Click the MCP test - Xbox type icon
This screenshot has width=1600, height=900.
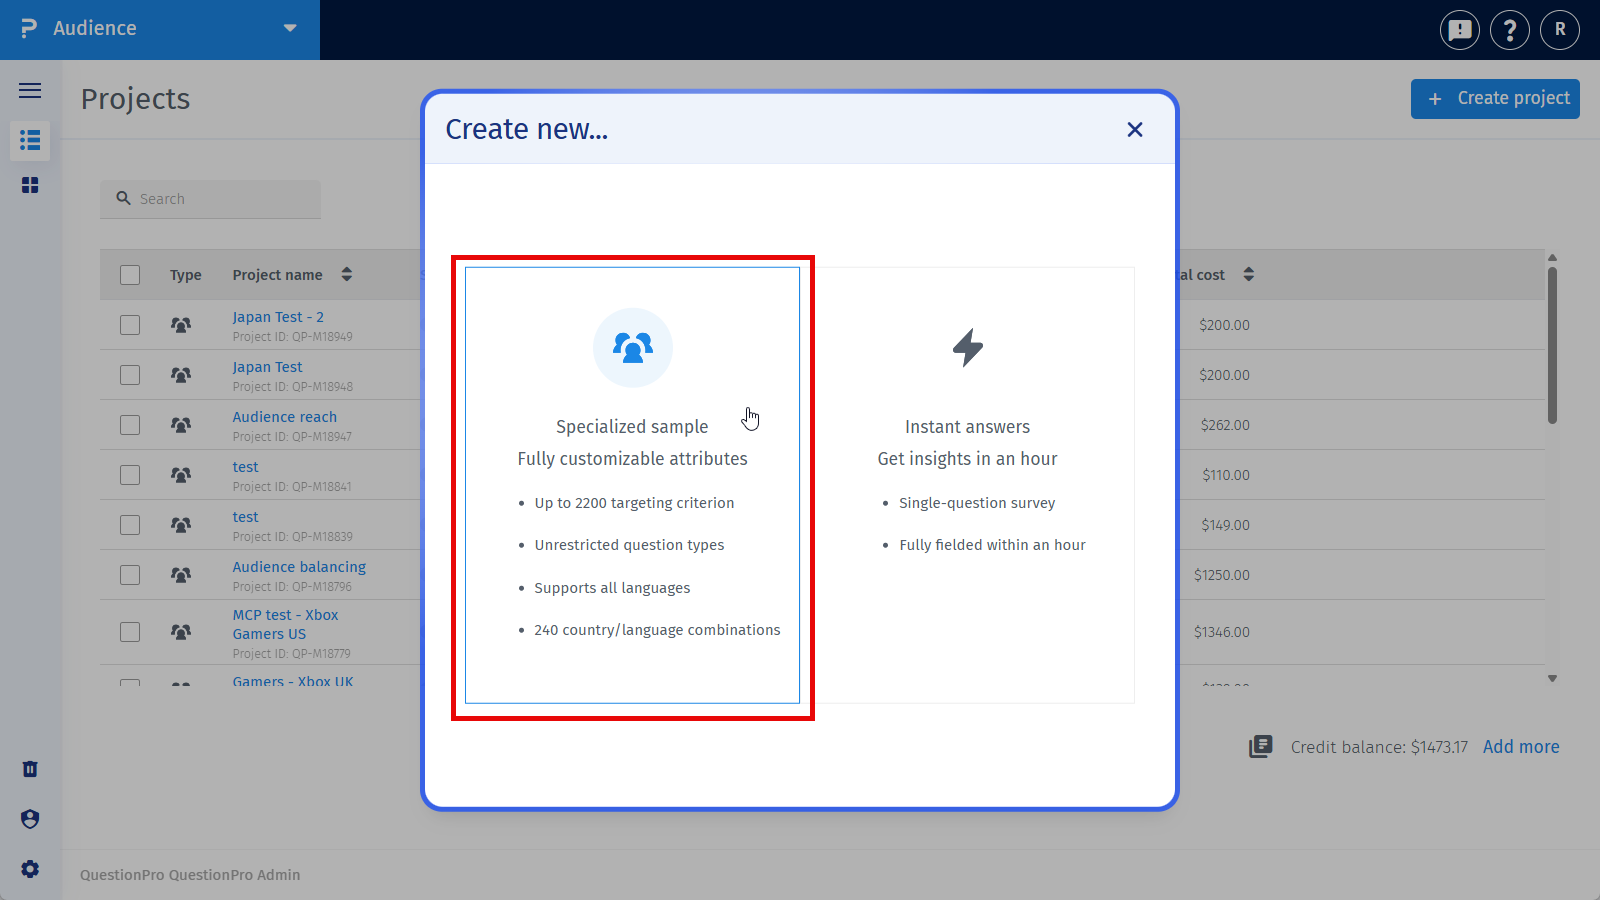[x=181, y=632]
